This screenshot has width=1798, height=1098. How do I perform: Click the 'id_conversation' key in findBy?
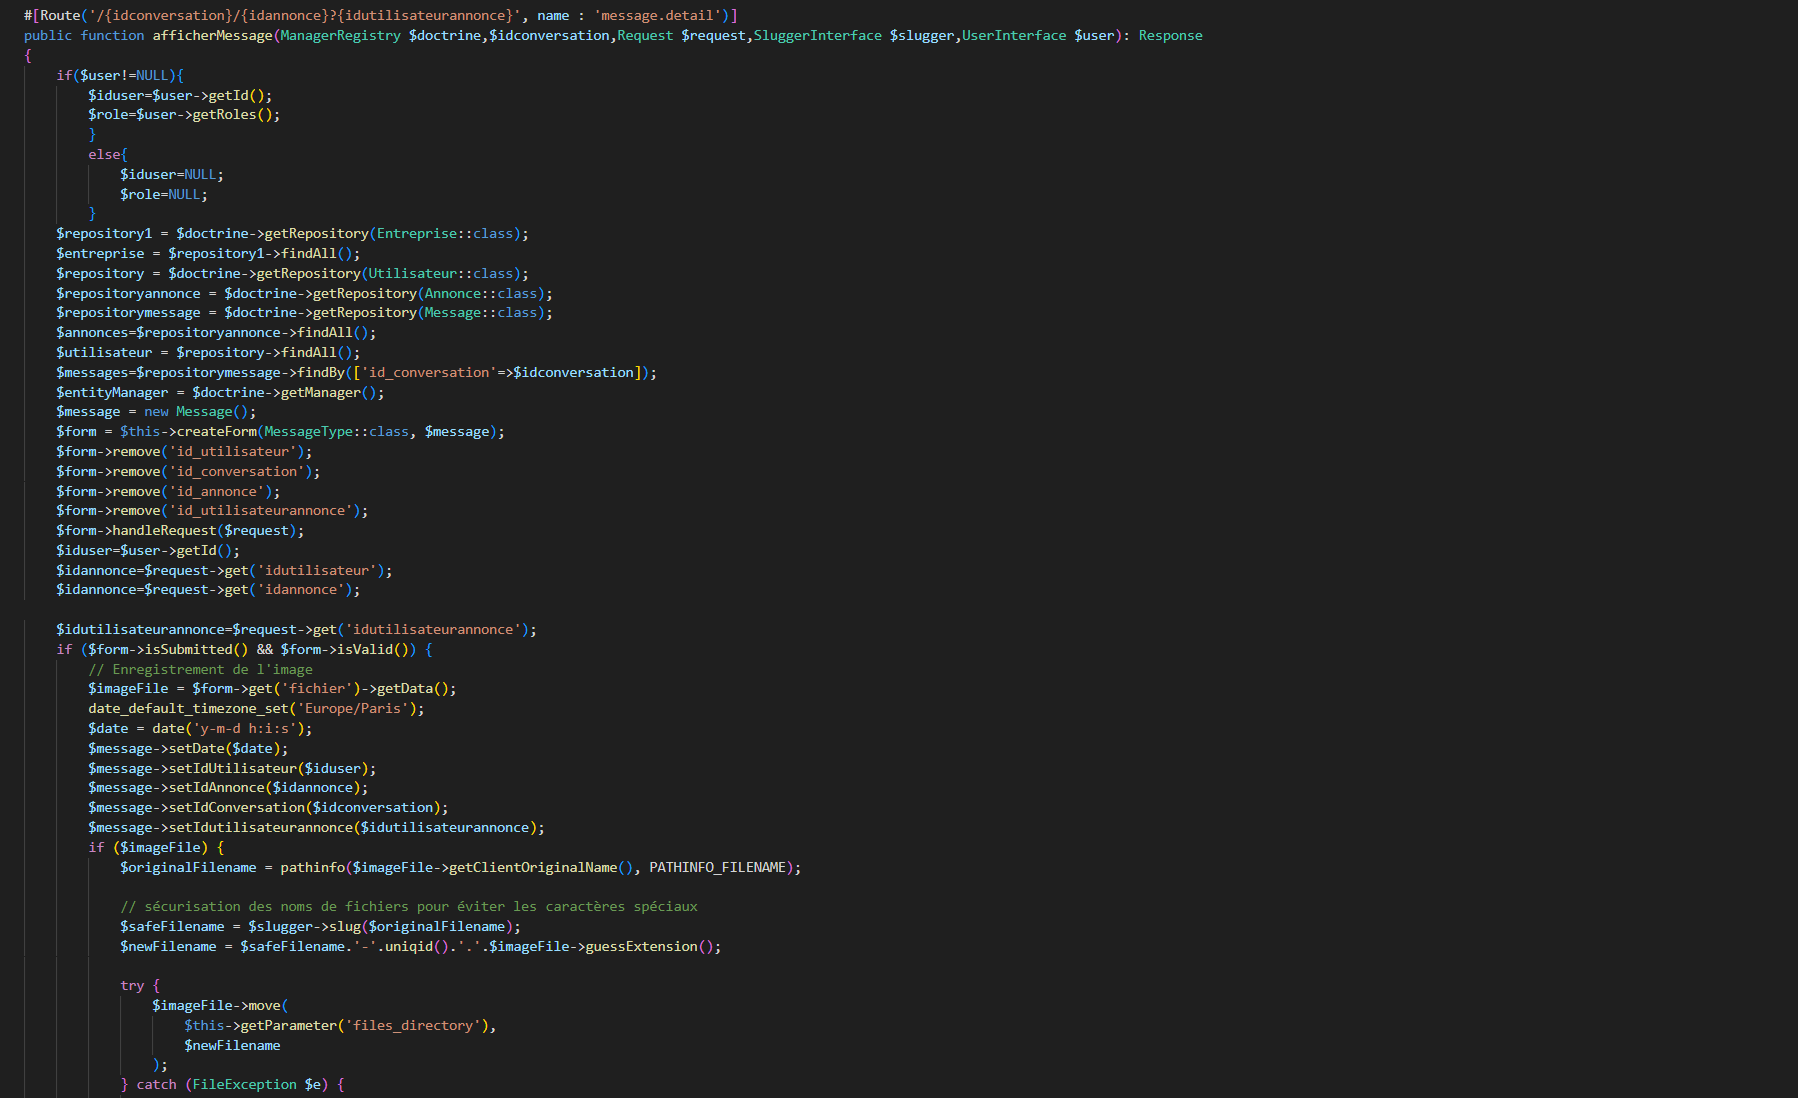(429, 372)
